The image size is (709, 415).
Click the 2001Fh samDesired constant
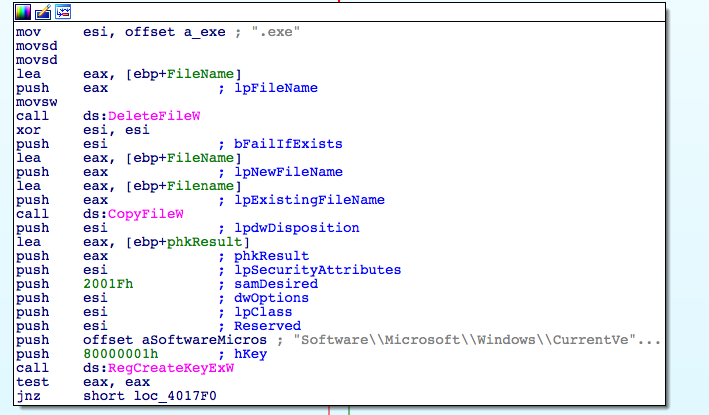[x=104, y=284]
